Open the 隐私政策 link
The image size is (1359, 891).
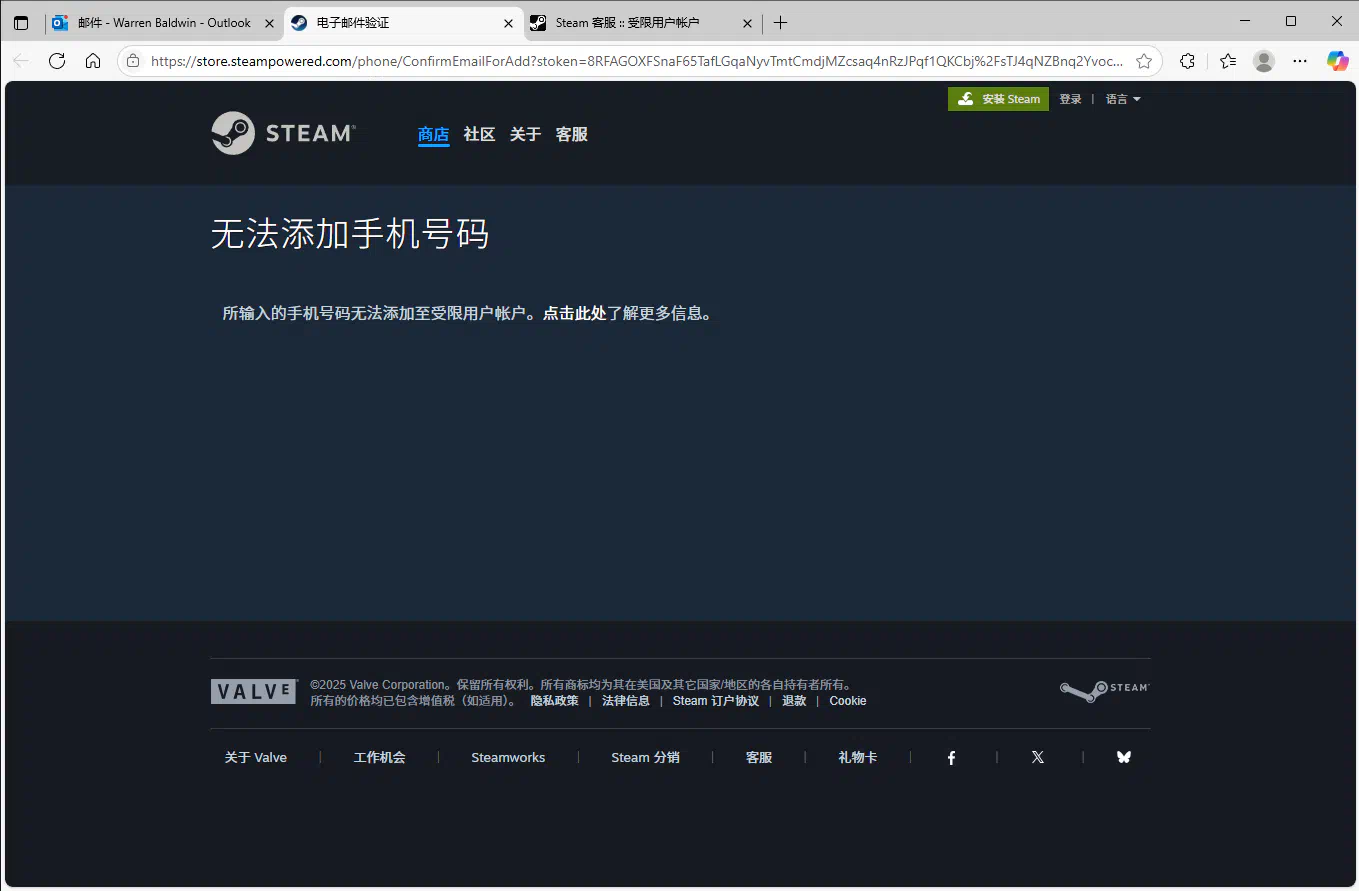point(555,701)
